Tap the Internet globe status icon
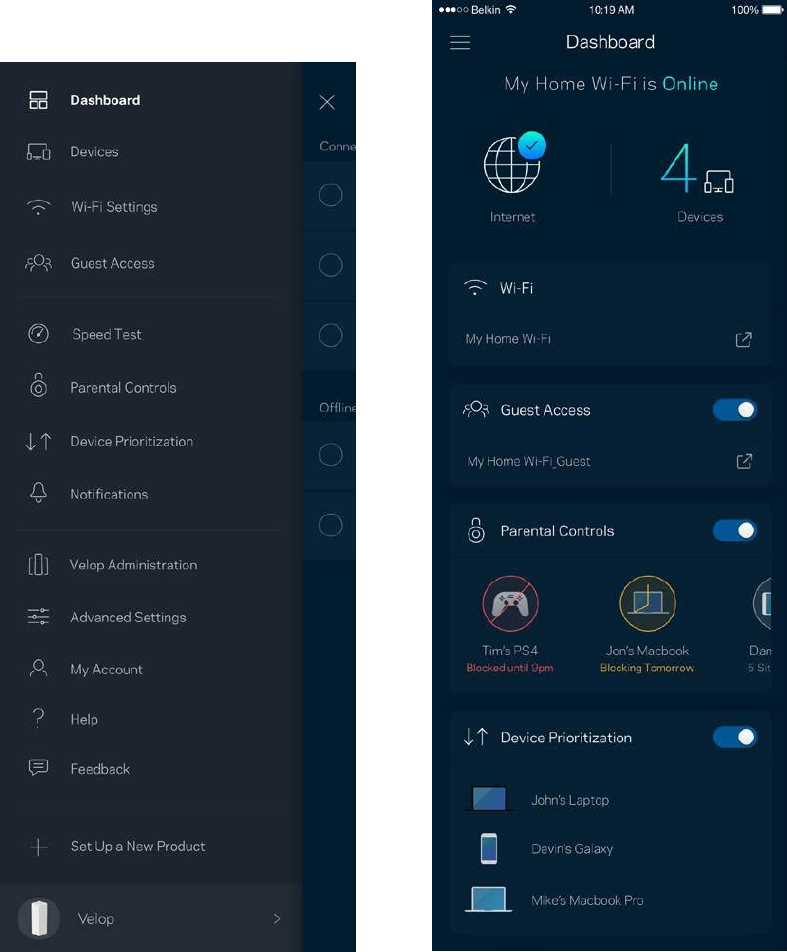The height and width of the screenshot is (952, 787). (x=514, y=163)
